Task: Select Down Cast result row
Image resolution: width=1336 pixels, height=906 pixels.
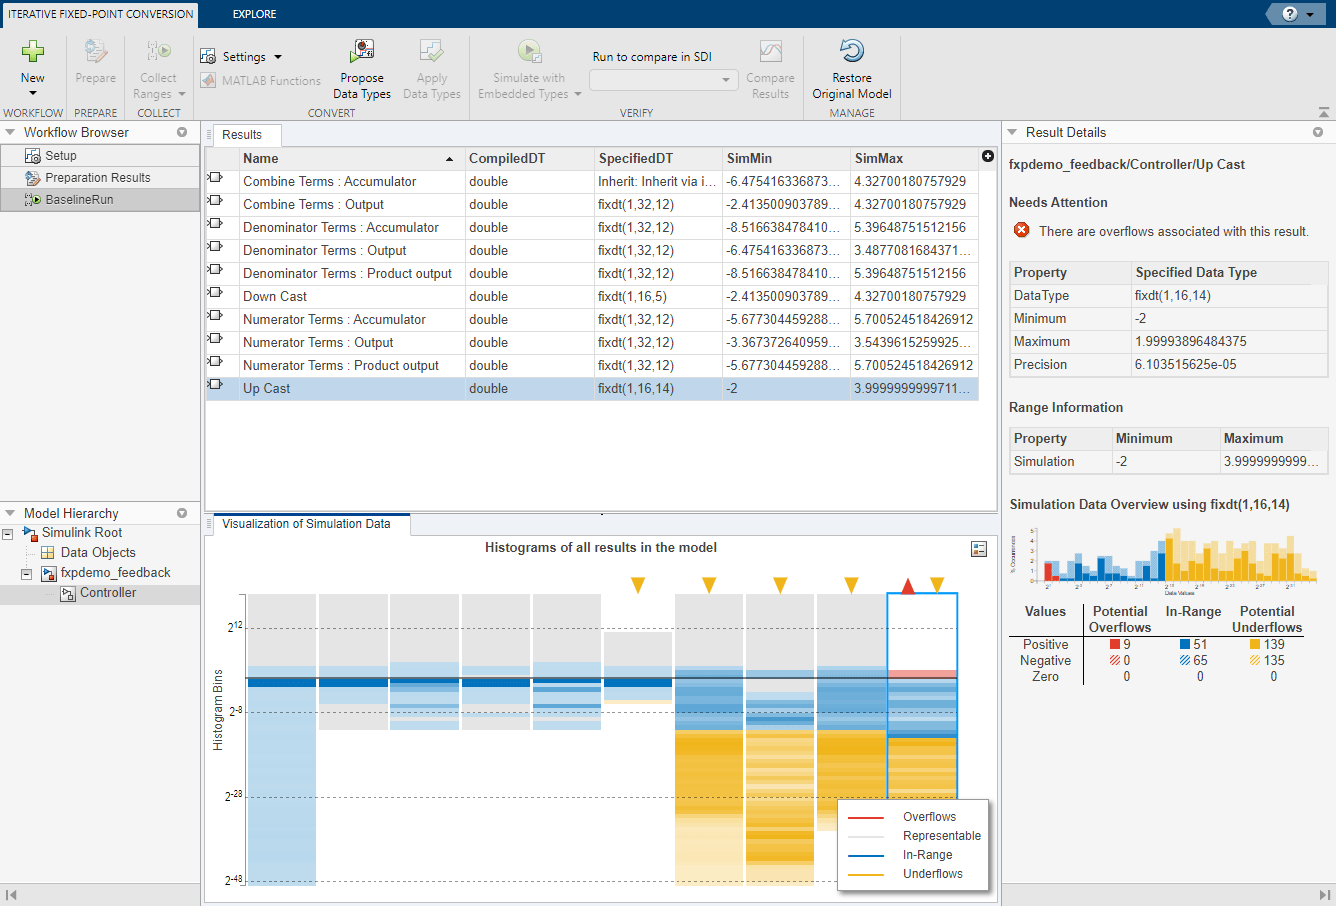Action: [592, 297]
